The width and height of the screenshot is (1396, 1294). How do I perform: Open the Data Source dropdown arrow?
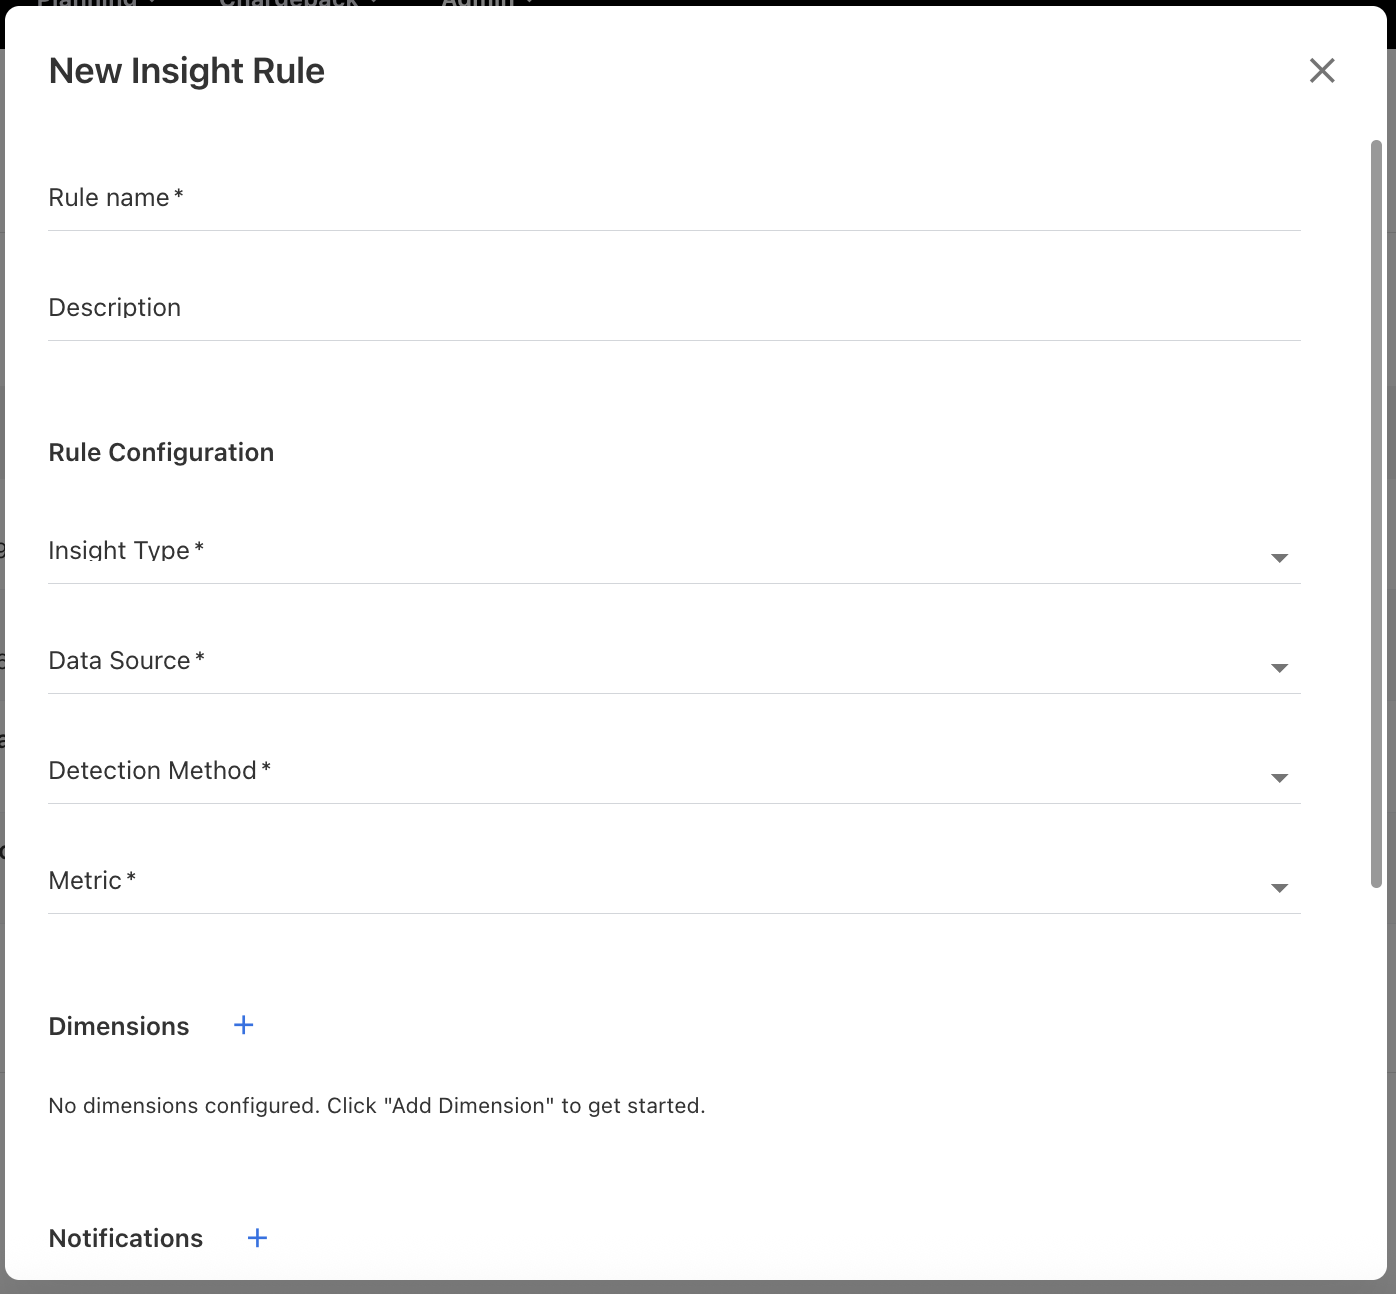pos(1279,668)
